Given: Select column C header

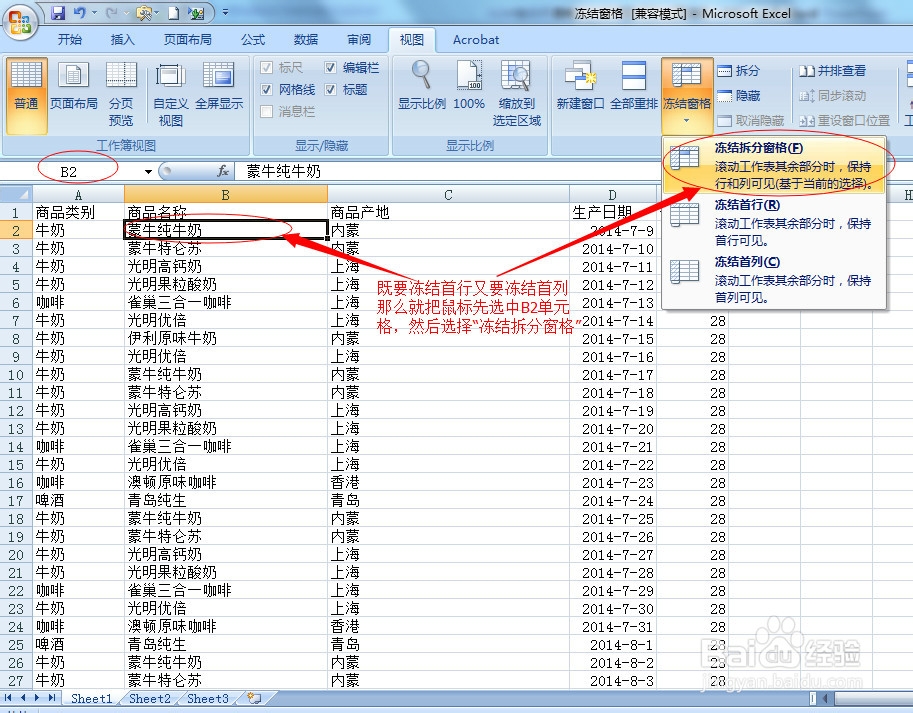Looking at the screenshot, I should [x=448, y=194].
